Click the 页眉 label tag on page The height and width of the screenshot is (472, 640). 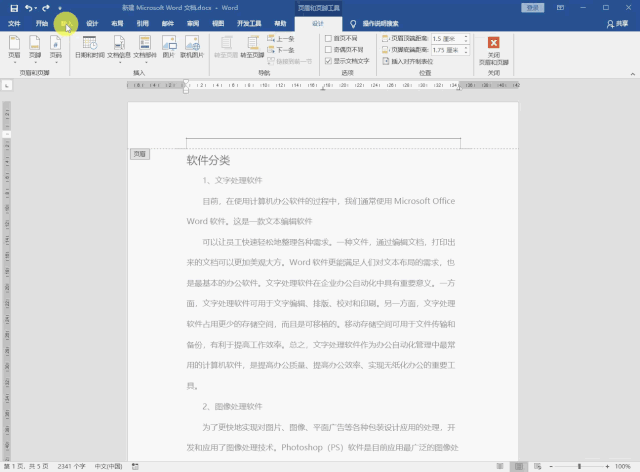point(140,154)
